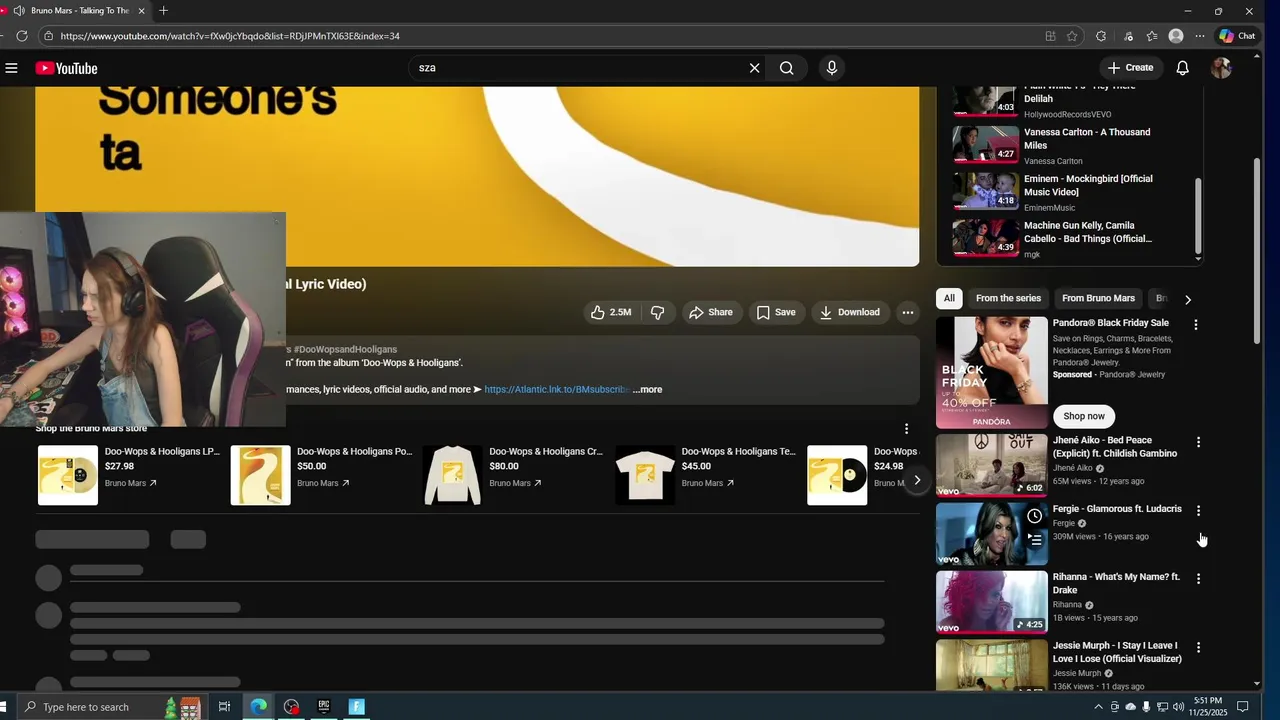Open options for Pandora Black Friday ad

pyautogui.click(x=1195, y=325)
